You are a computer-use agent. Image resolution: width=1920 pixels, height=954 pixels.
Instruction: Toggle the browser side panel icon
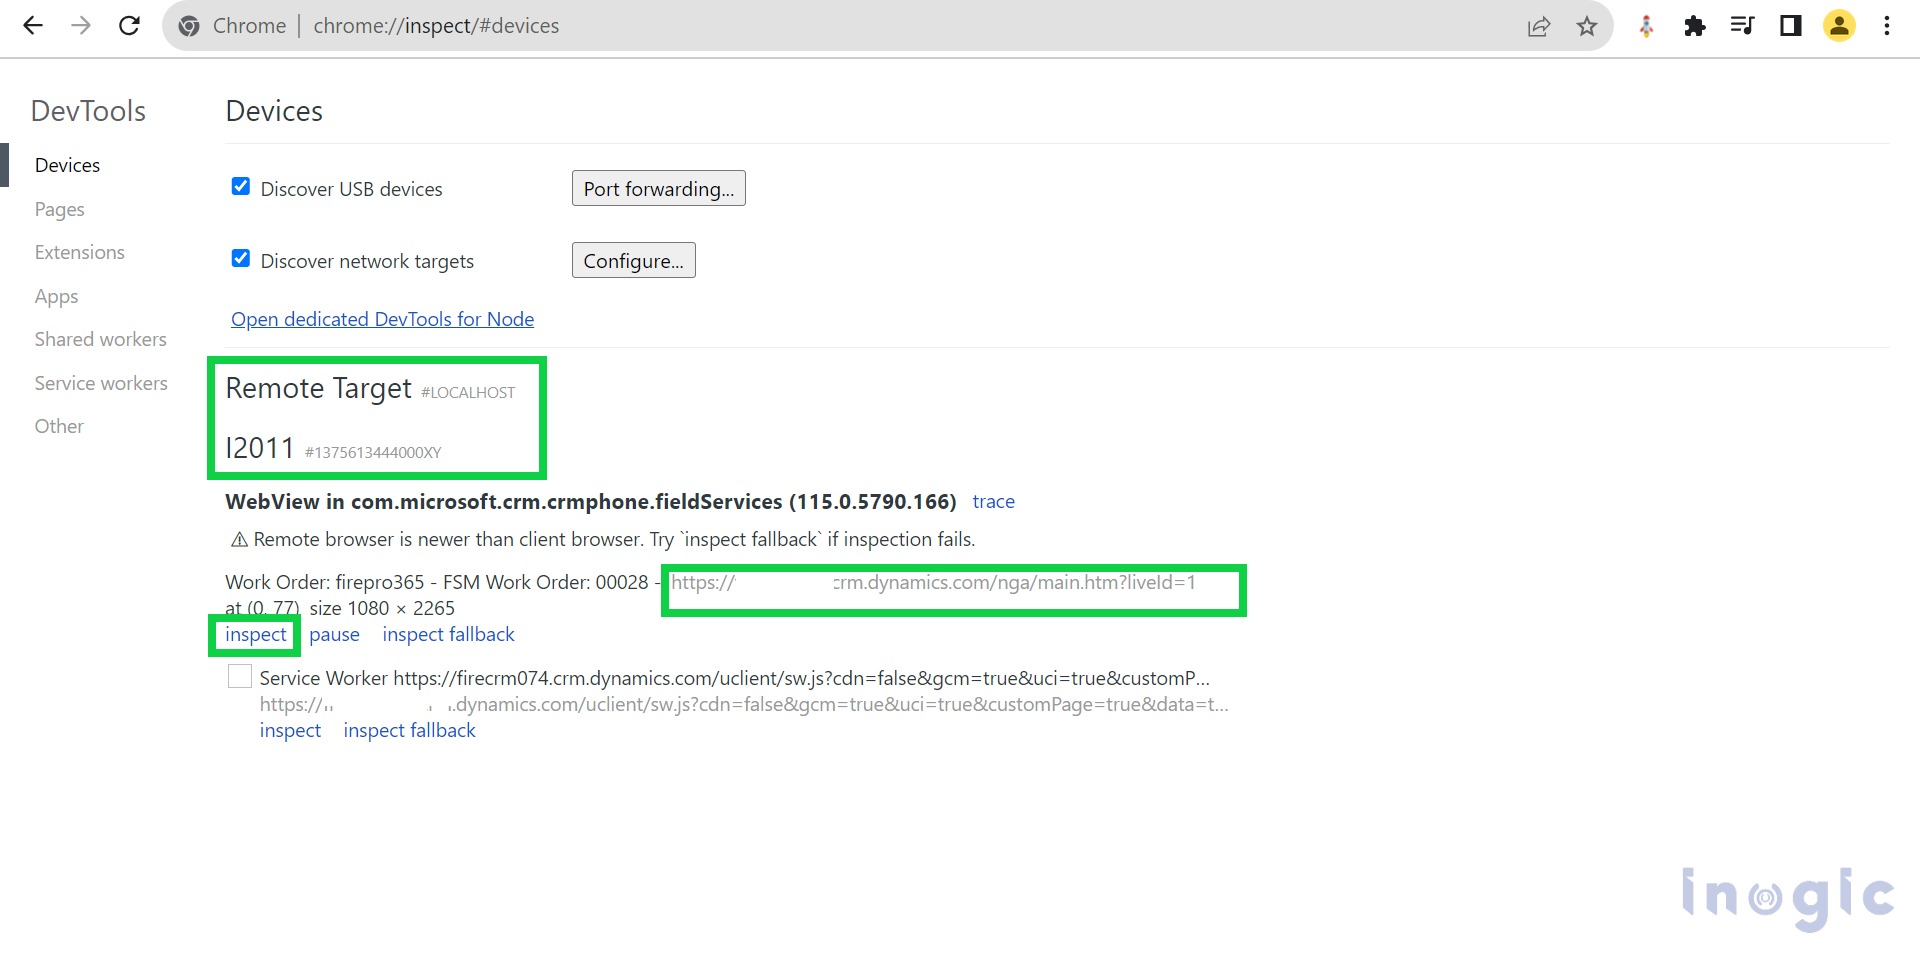coord(1790,26)
